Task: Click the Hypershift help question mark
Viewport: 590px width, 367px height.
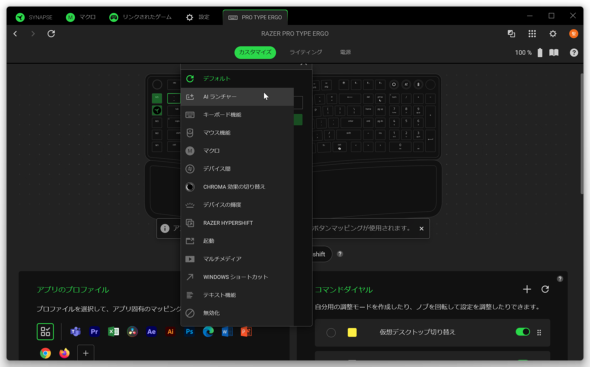Action: (340, 254)
